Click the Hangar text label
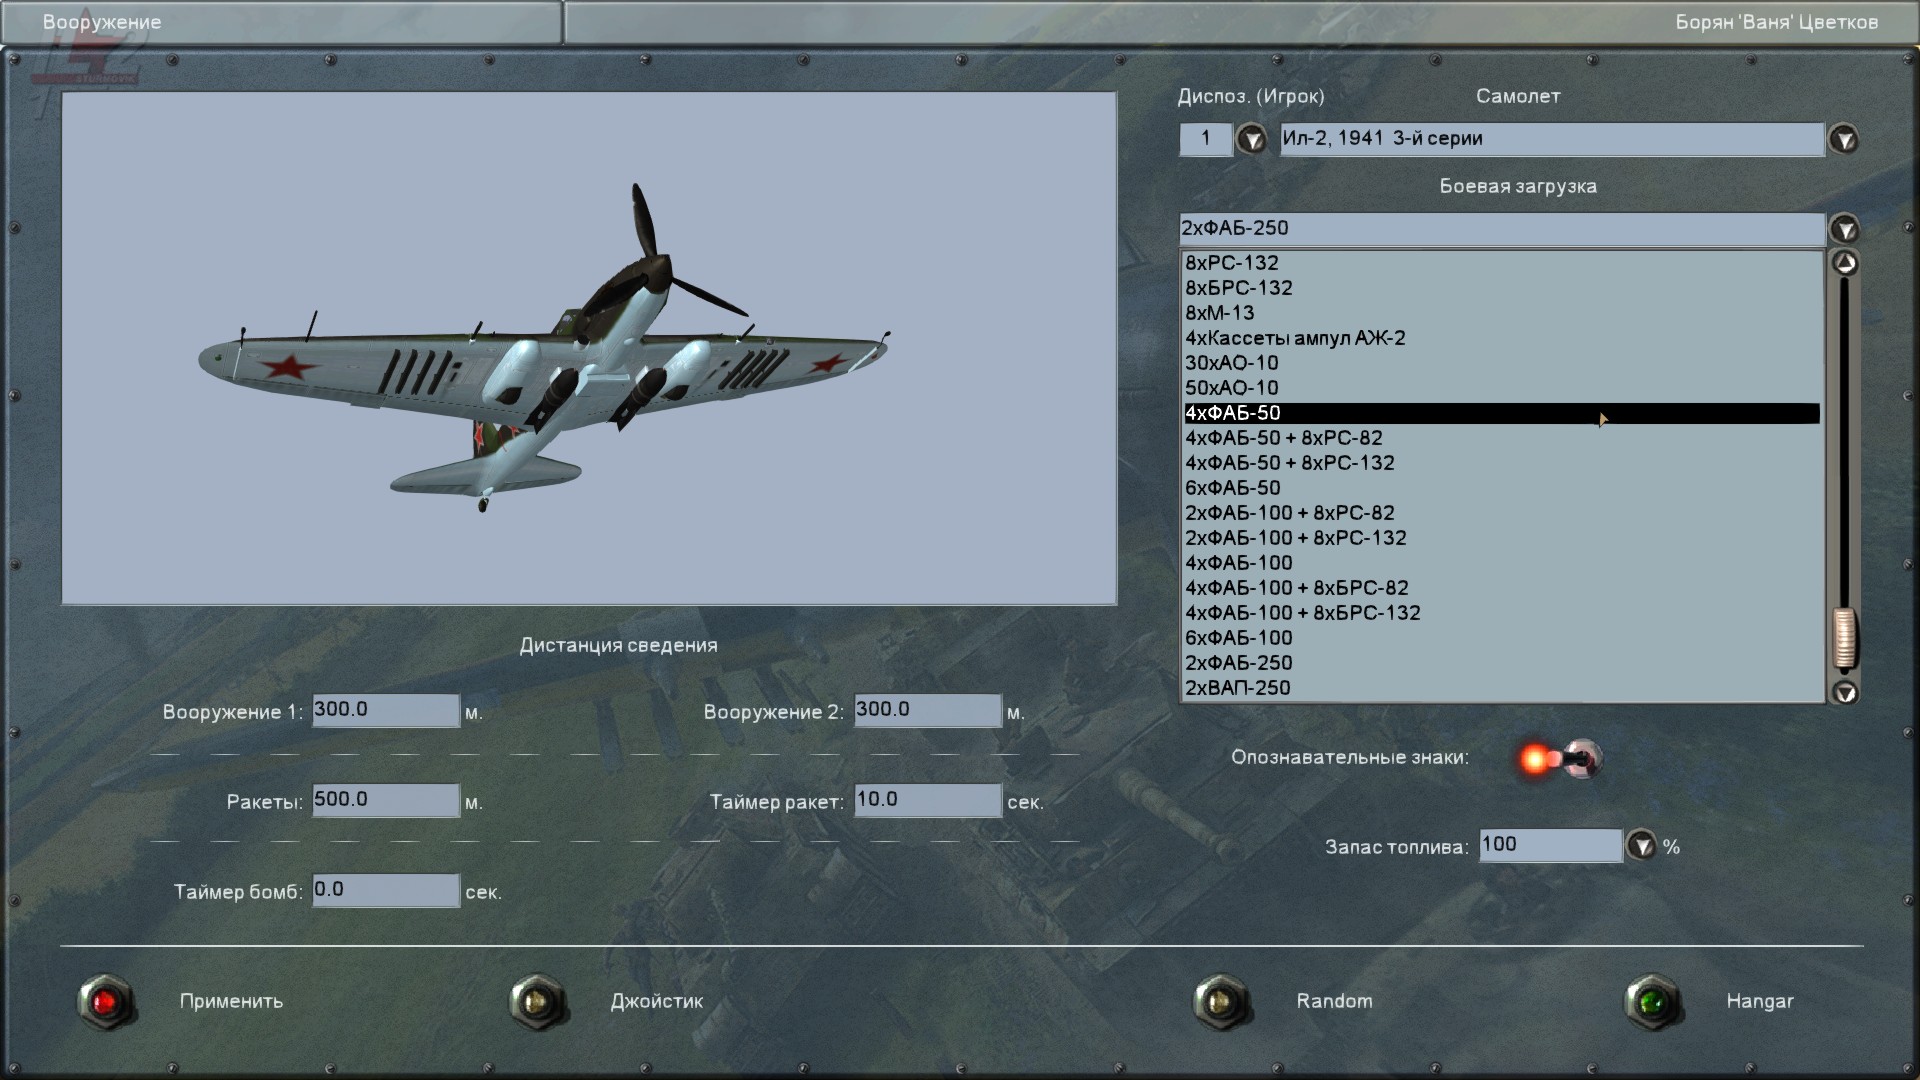Screen dimensions: 1920x1080 coord(1759,1001)
